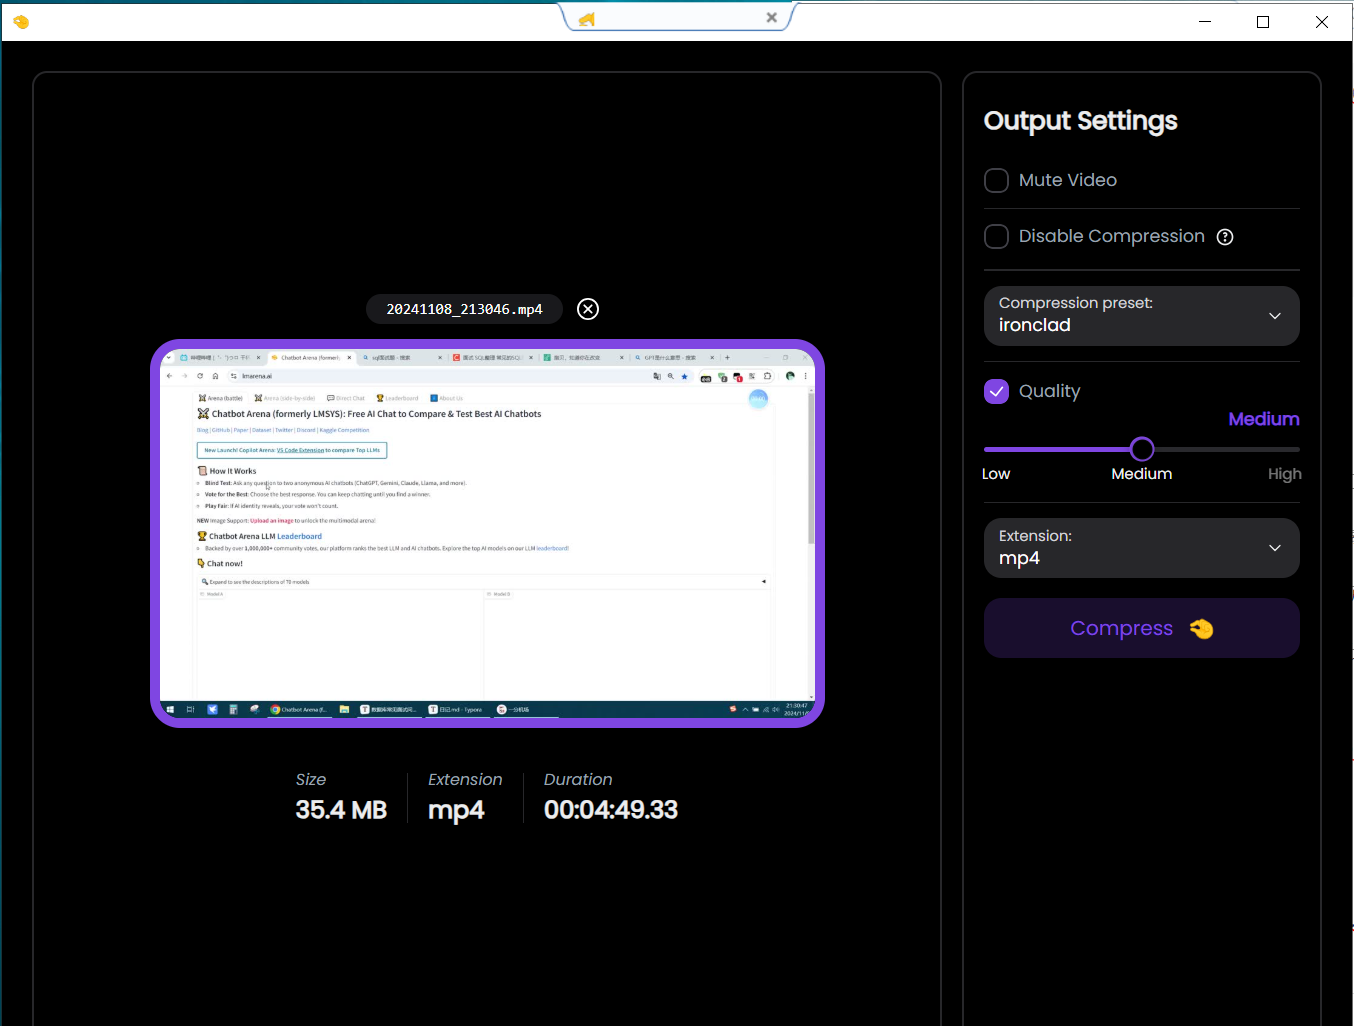This screenshot has width=1354, height=1026.
Task: Click the 35.4 MB size value
Action: tap(341, 810)
